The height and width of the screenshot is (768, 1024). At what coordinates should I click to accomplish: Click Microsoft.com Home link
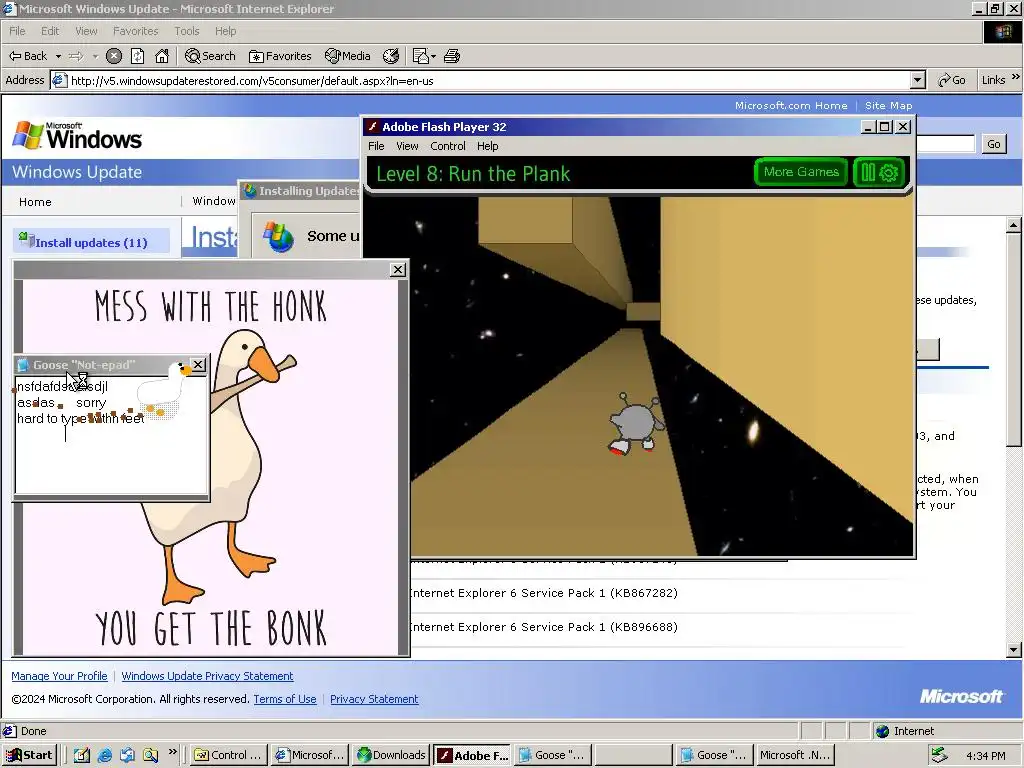click(791, 106)
